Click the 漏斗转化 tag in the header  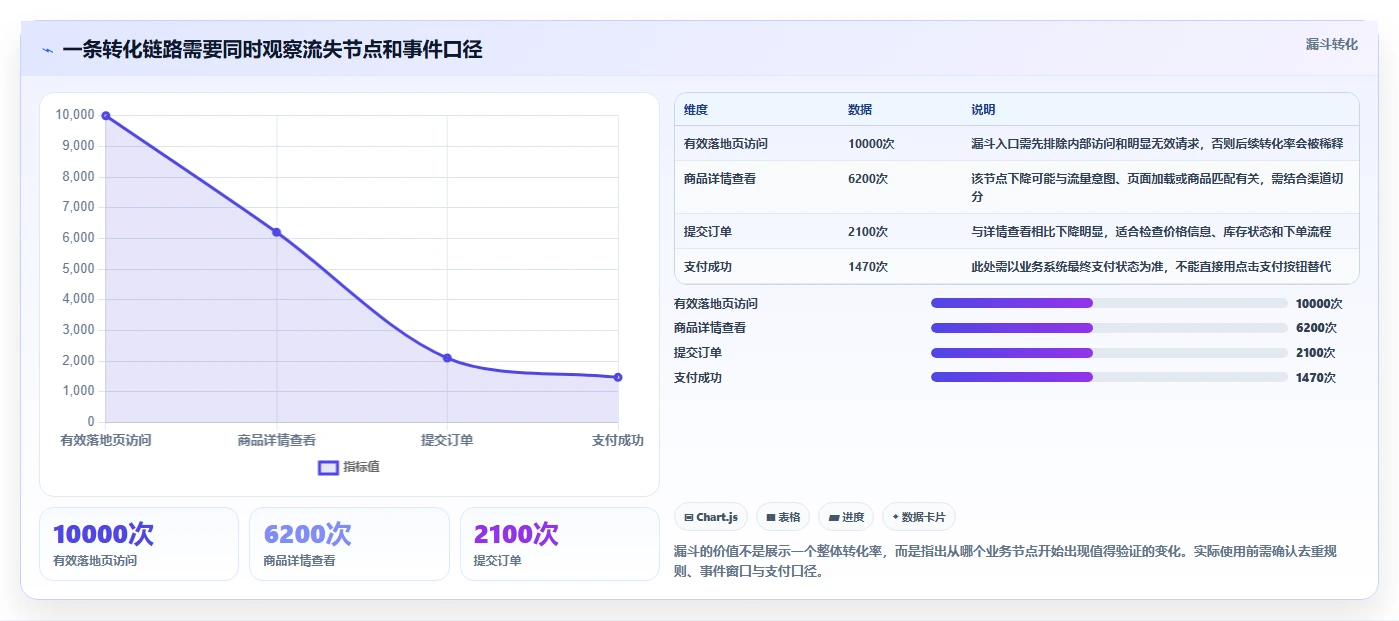tap(1332, 44)
